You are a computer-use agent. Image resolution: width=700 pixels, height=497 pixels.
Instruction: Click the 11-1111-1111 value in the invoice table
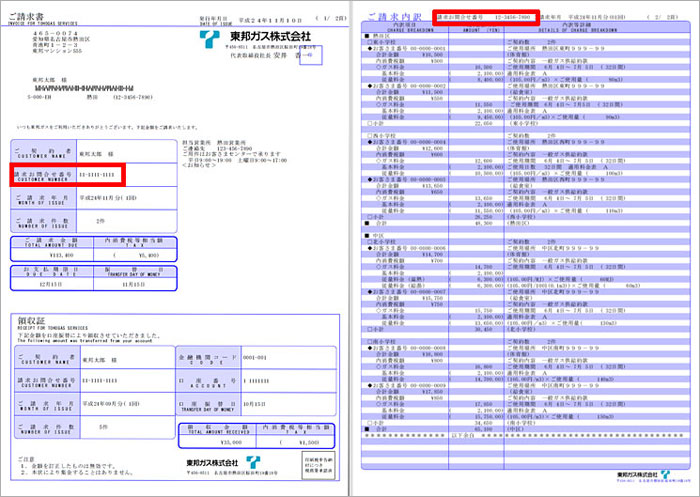point(97,175)
